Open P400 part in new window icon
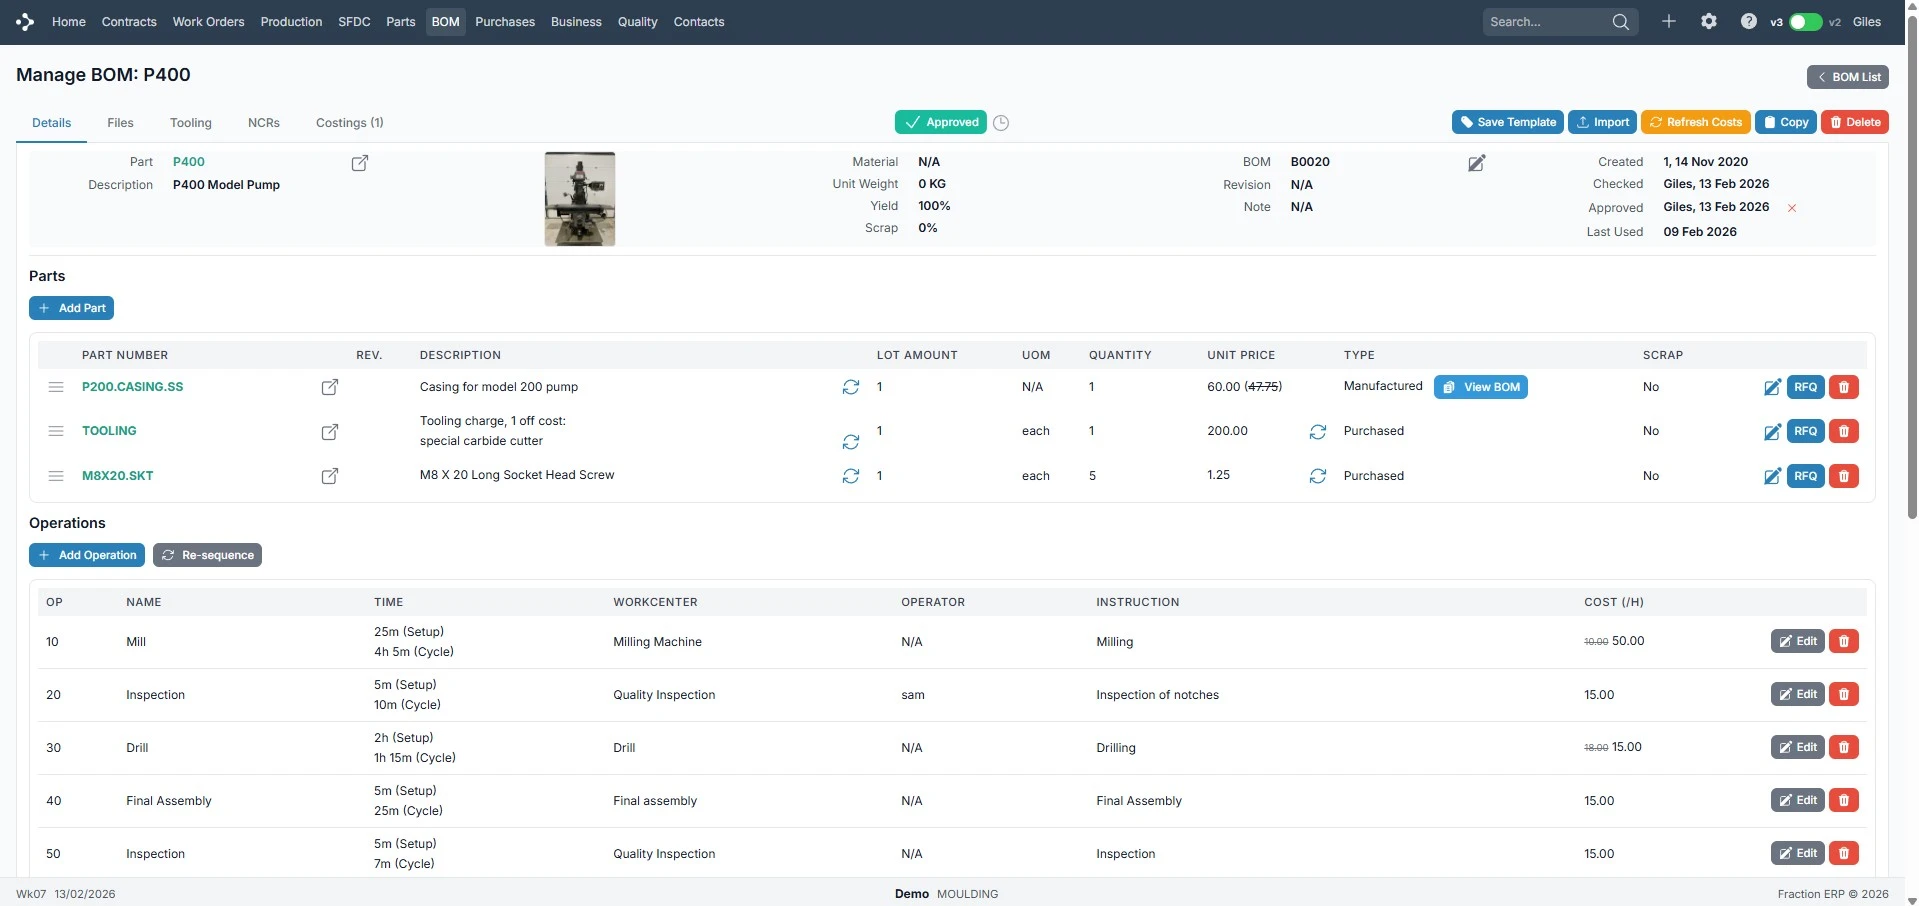The width and height of the screenshot is (1919, 906). coord(360,163)
